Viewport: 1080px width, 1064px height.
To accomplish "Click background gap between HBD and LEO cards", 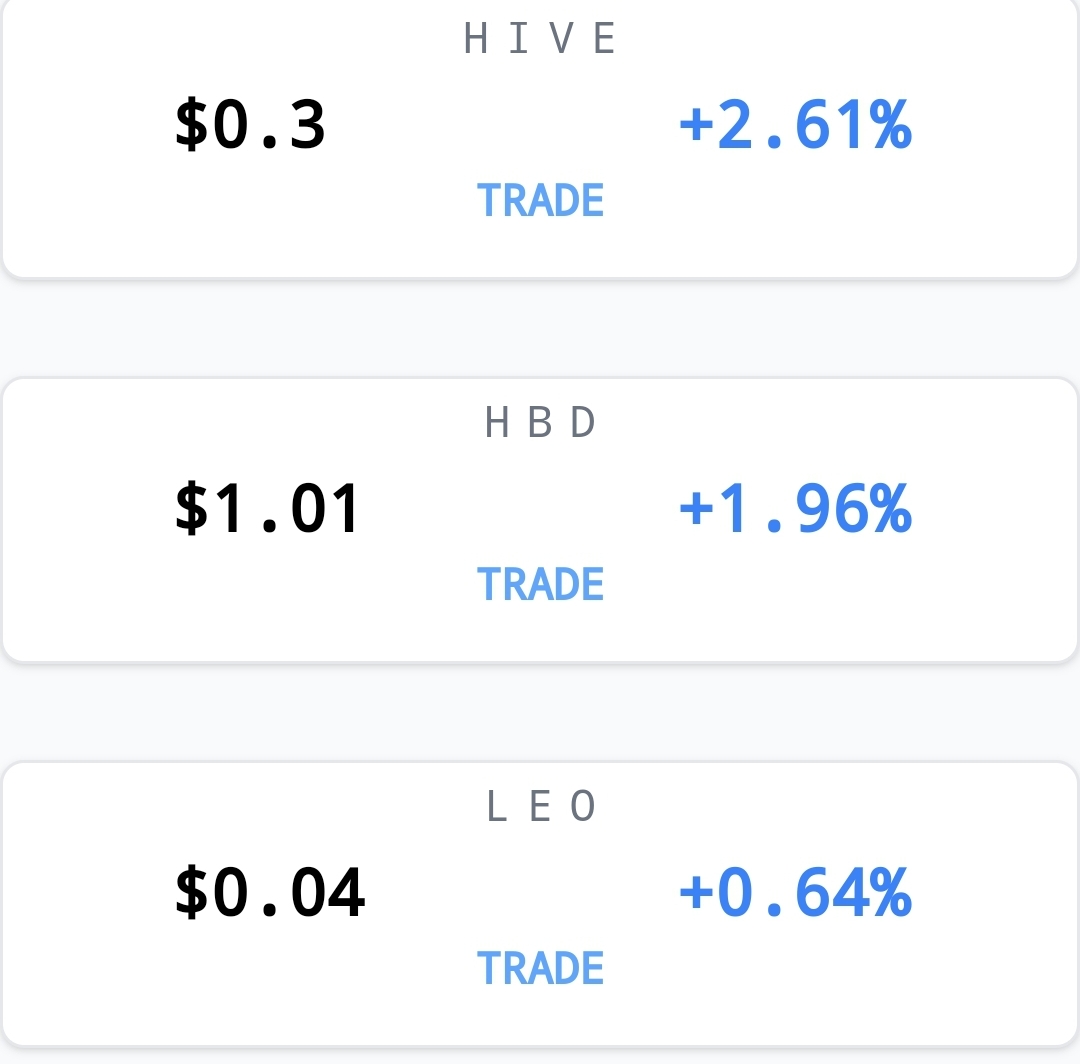I will point(540,712).
